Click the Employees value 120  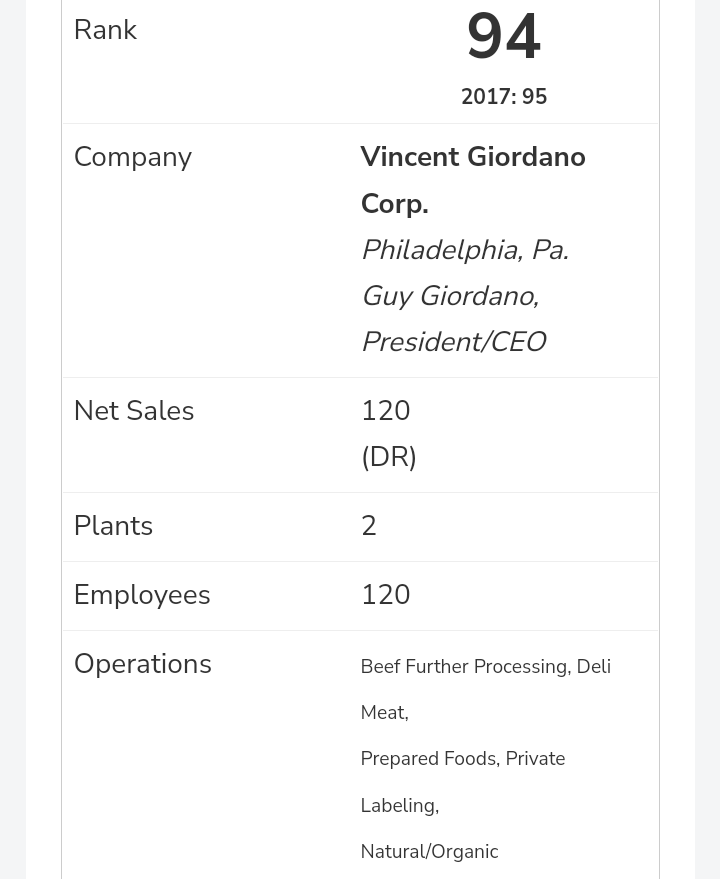385,595
